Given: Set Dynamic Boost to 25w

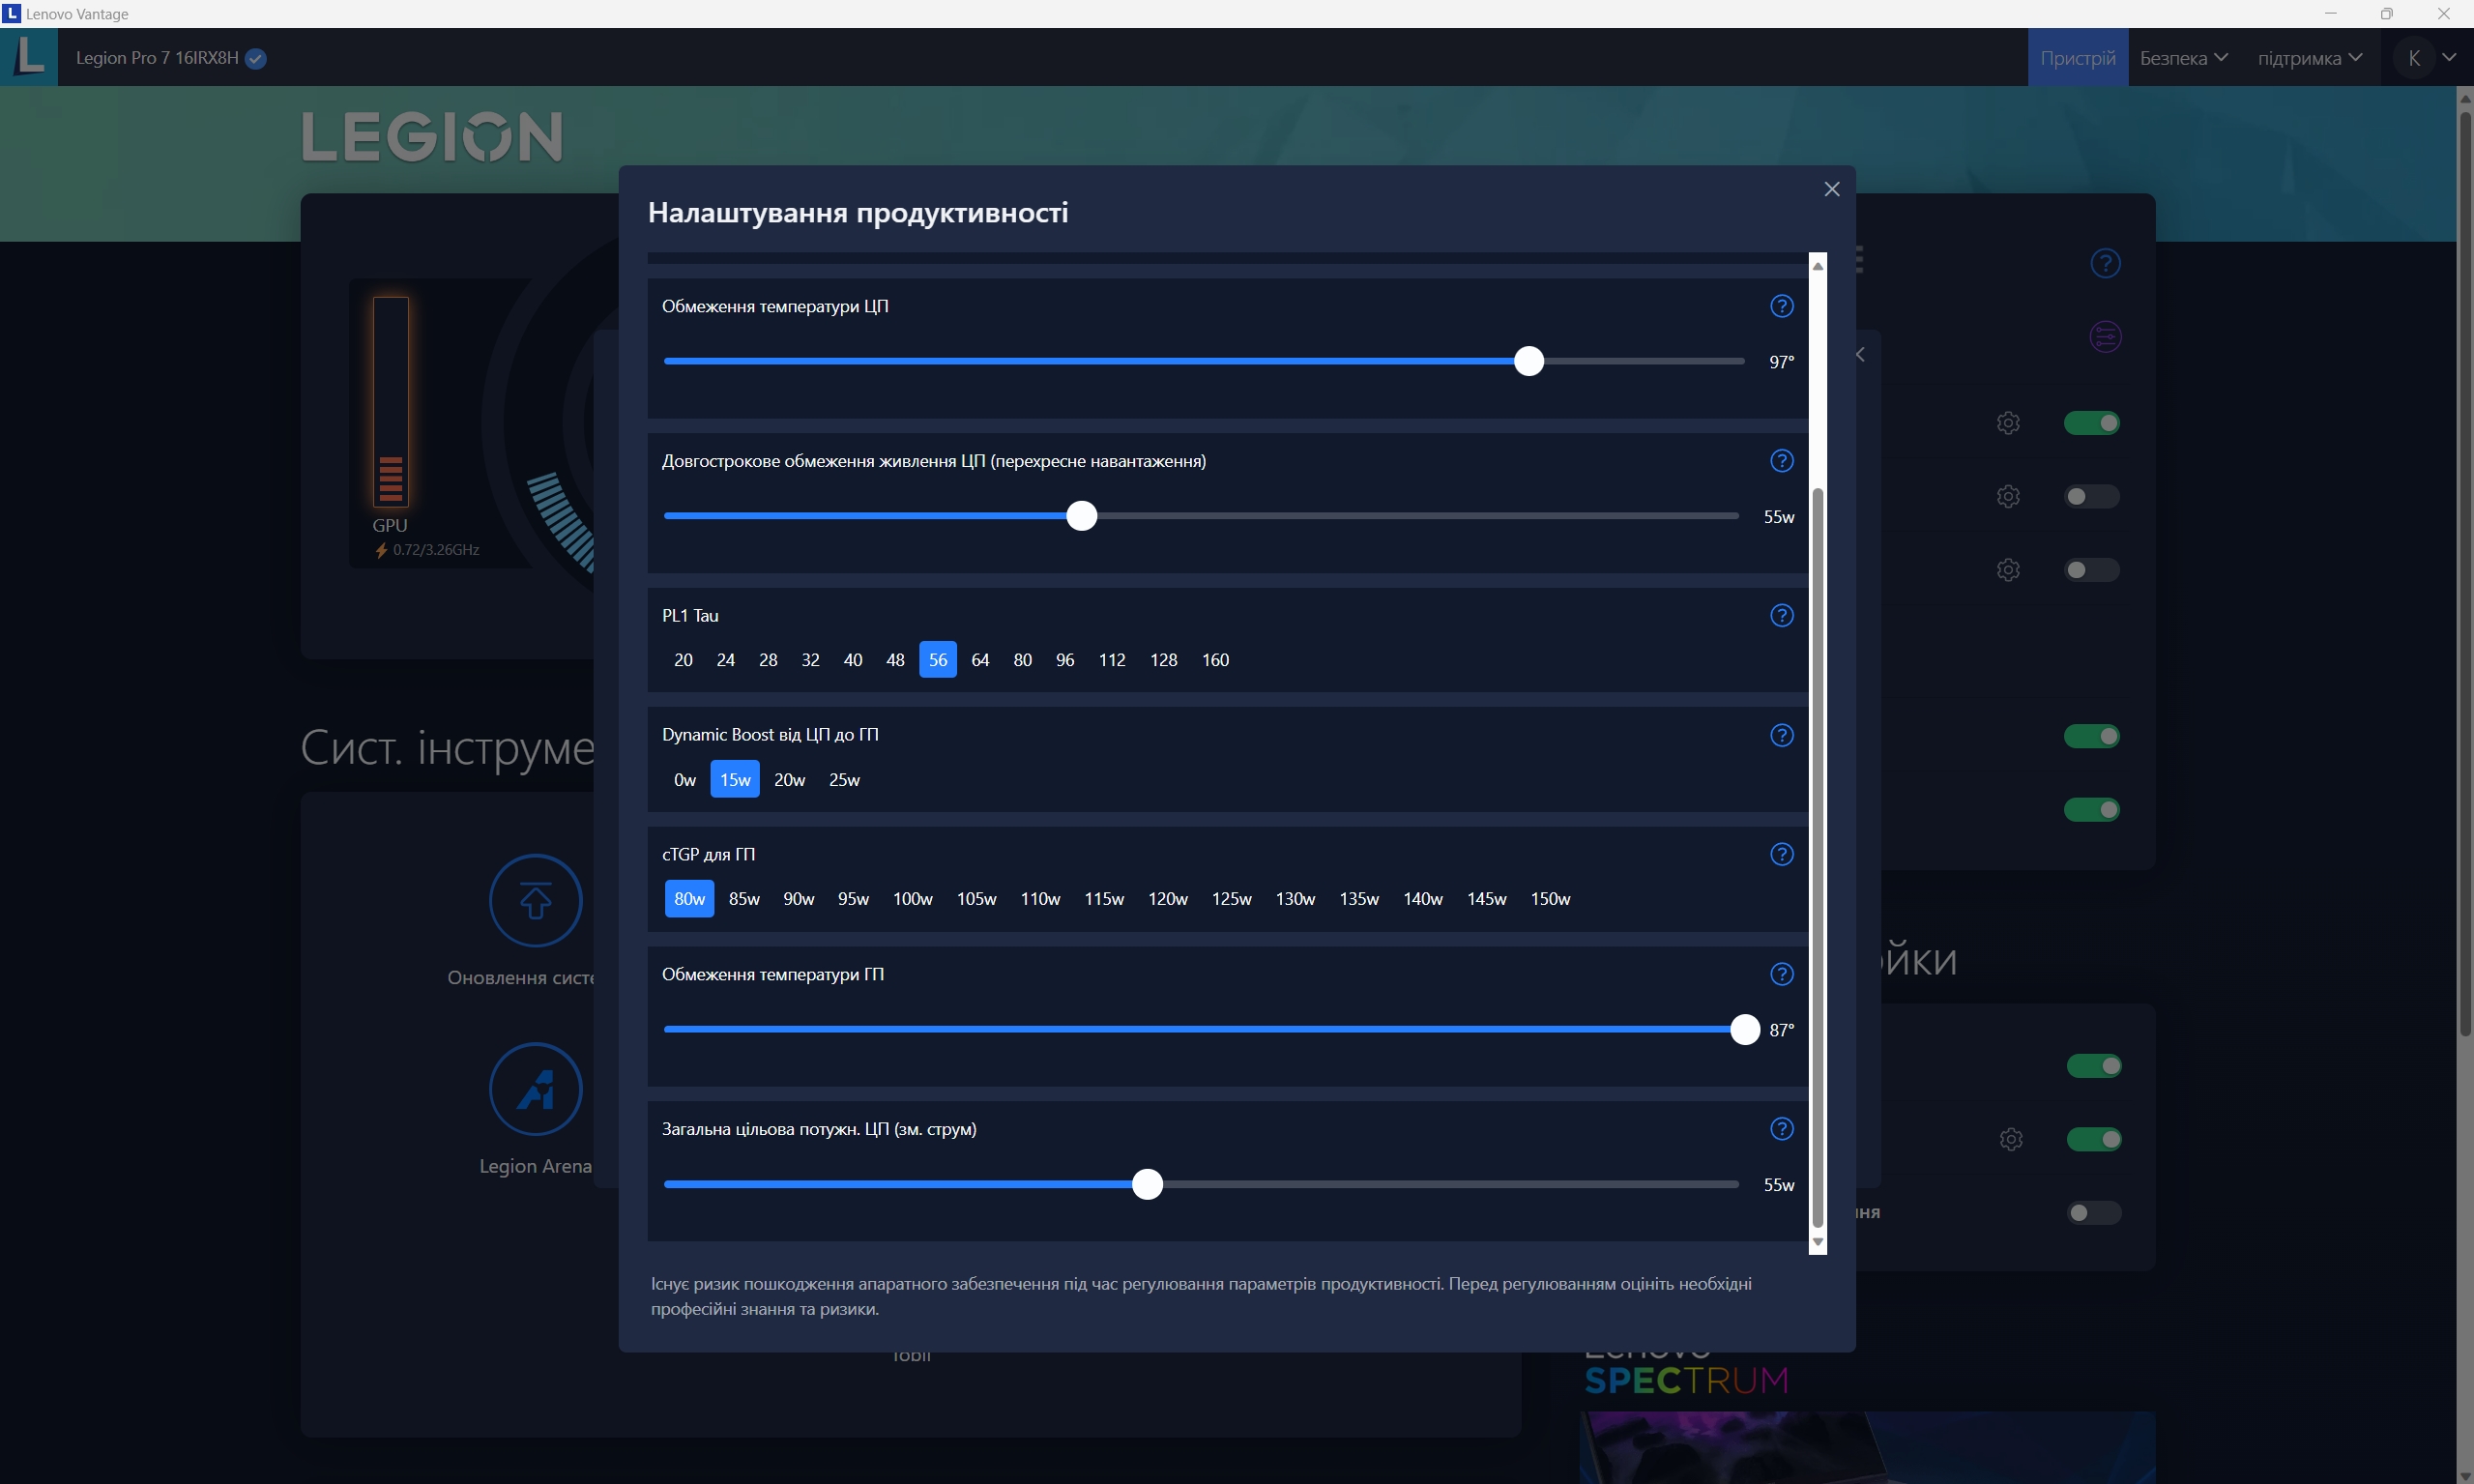Looking at the screenshot, I should pyautogui.click(x=844, y=780).
